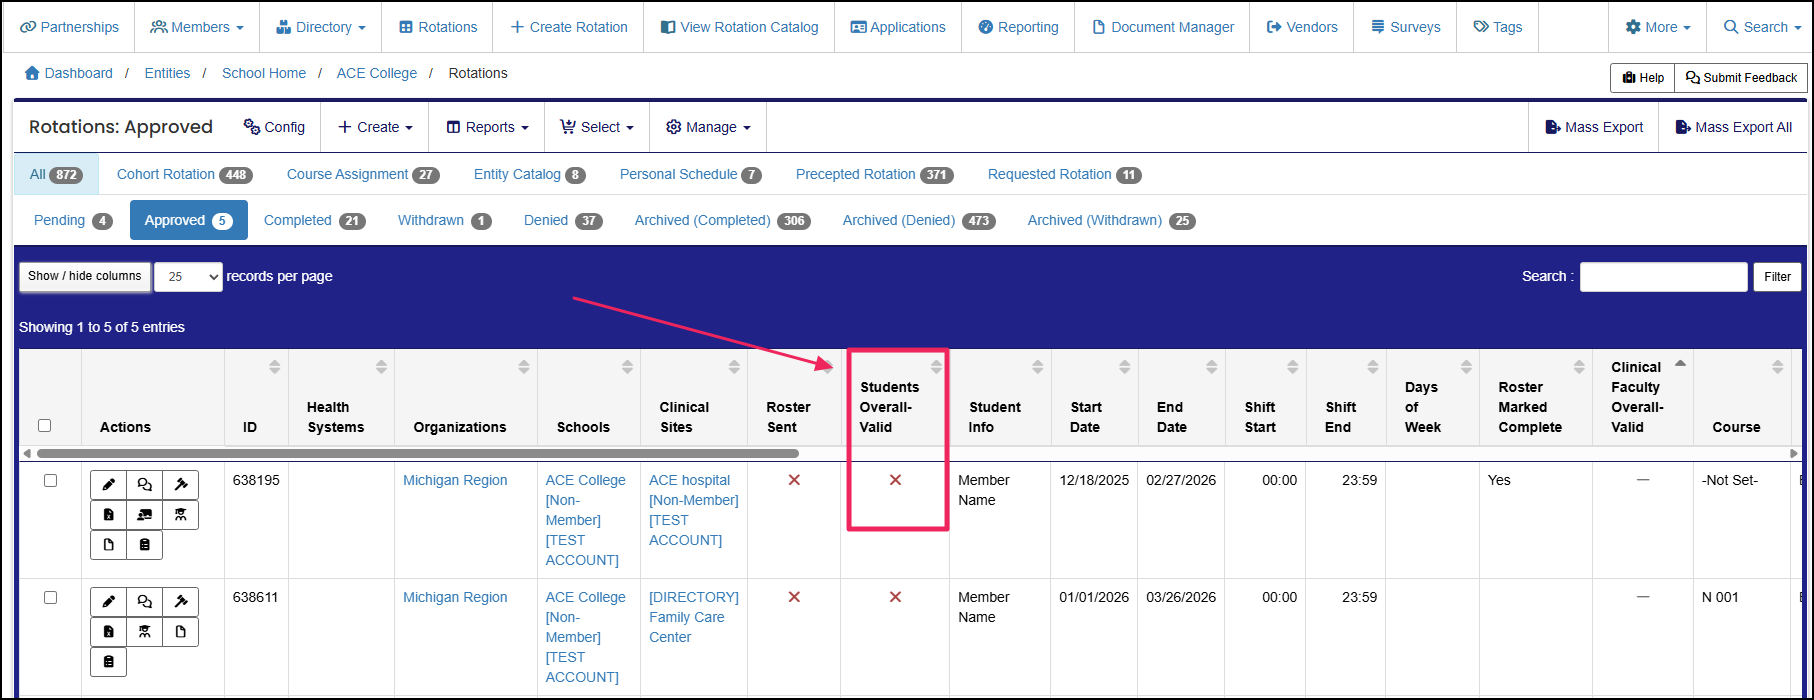Select the checkbox for rotation 638195
The width and height of the screenshot is (1814, 700).
click(50, 481)
